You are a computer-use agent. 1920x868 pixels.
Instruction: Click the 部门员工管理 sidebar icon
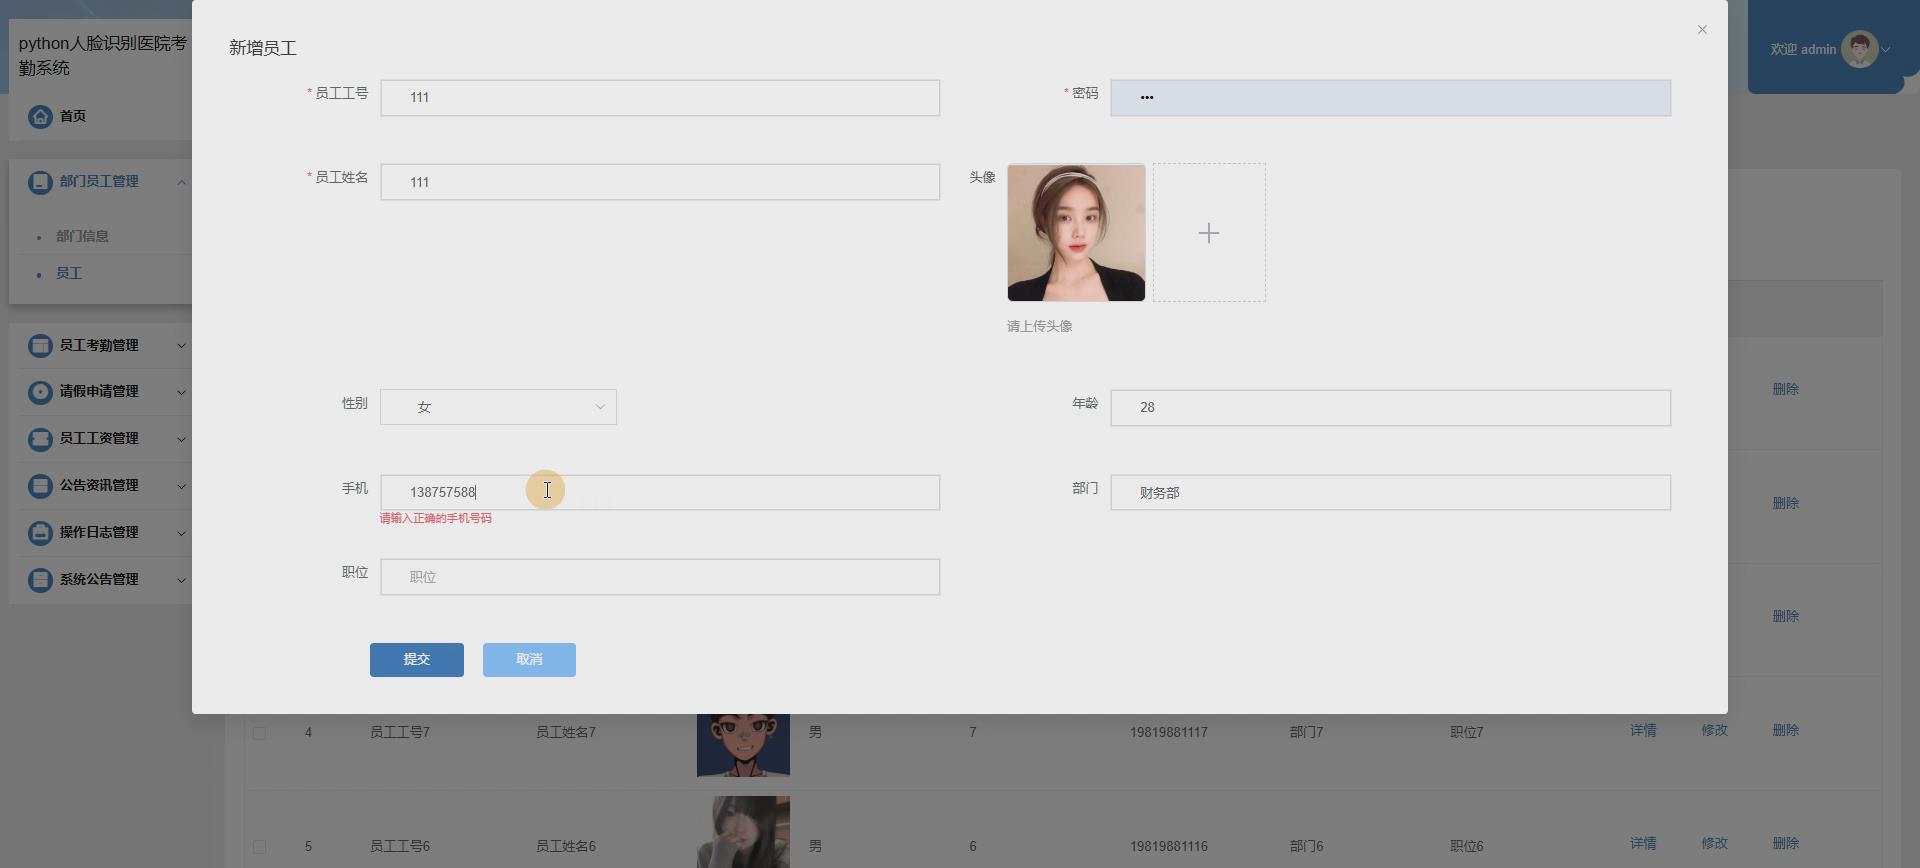(x=40, y=182)
